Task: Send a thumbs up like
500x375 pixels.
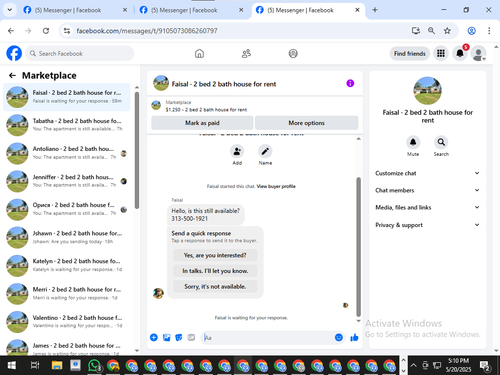Action: [x=354, y=338]
